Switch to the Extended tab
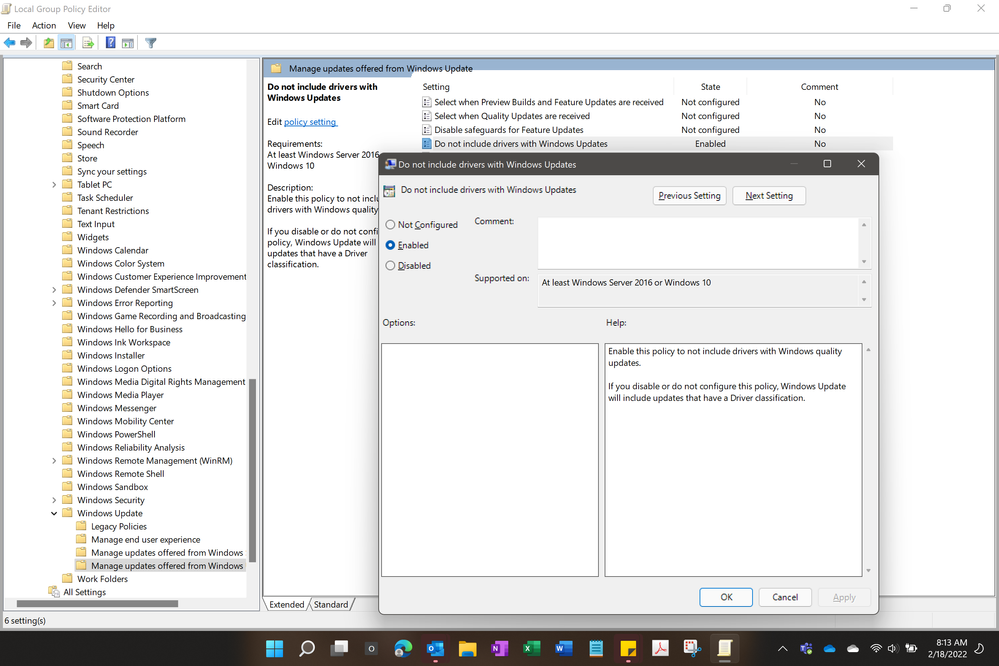Viewport: 999px width, 666px height. tap(287, 604)
